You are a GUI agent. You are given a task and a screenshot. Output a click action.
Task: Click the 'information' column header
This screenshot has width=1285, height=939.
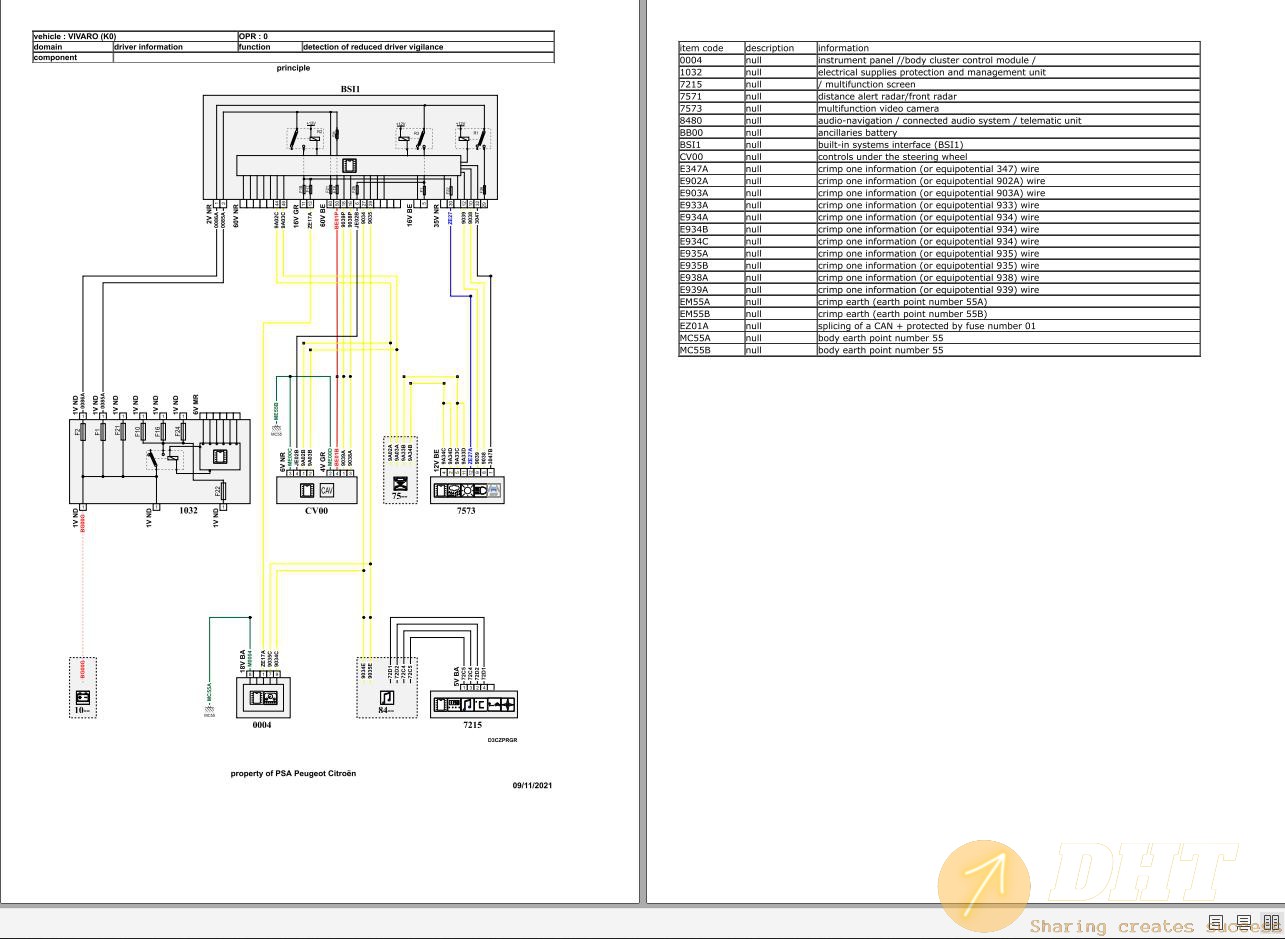click(1008, 47)
